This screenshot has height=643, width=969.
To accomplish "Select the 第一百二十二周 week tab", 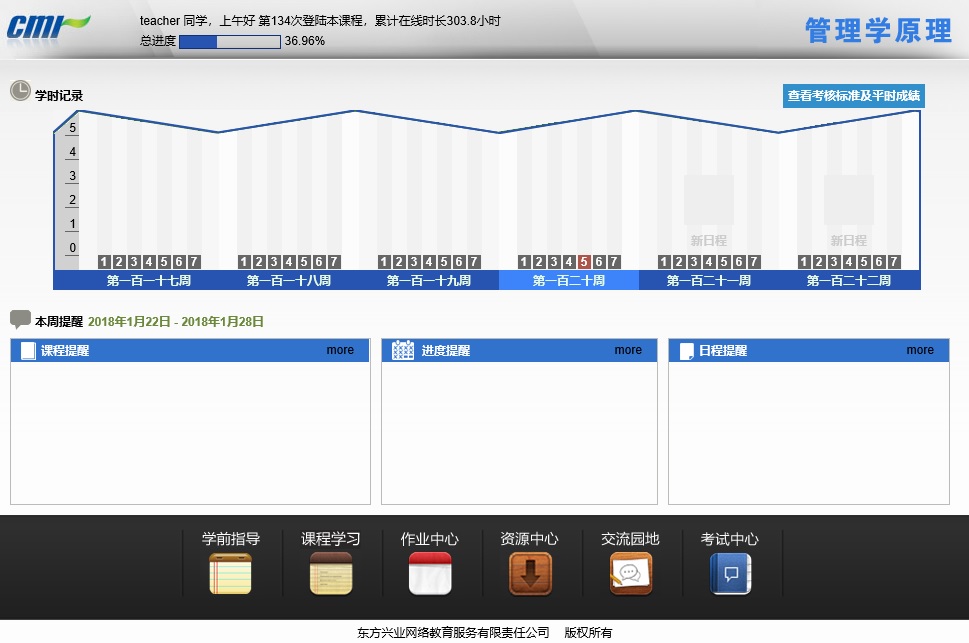I will (848, 280).
